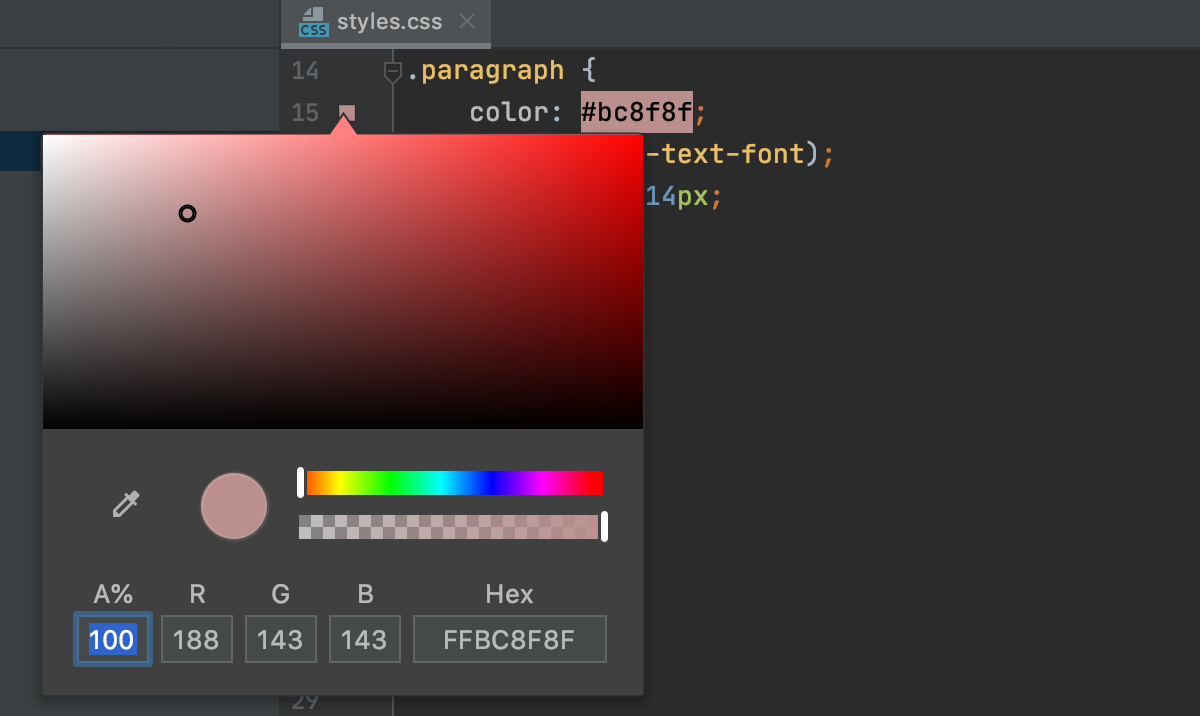Click the code folding marker beside .paragraph
Image resolution: width=1200 pixels, height=716 pixels.
(x=390, y=69)
